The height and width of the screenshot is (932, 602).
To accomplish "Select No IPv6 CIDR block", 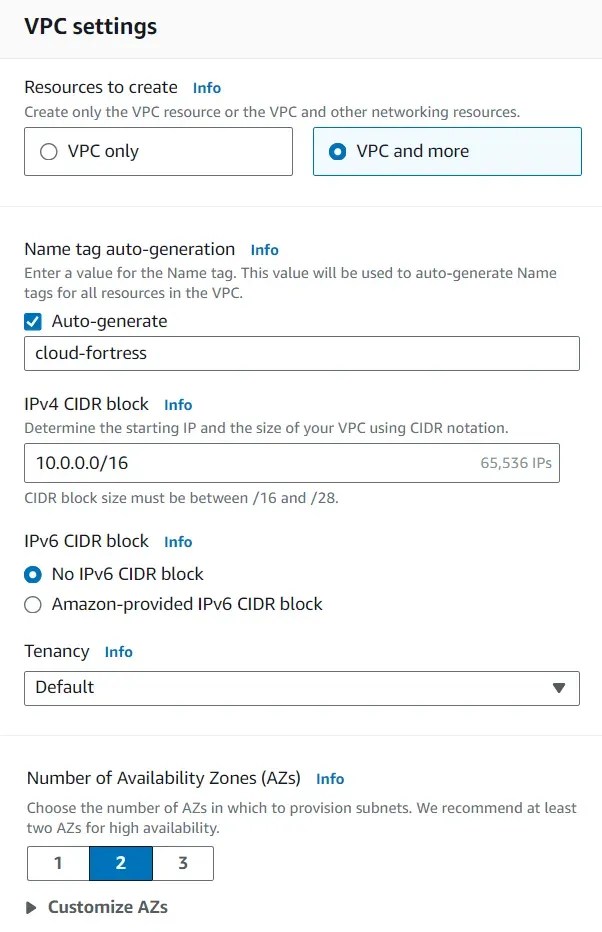I will [31, 575].
